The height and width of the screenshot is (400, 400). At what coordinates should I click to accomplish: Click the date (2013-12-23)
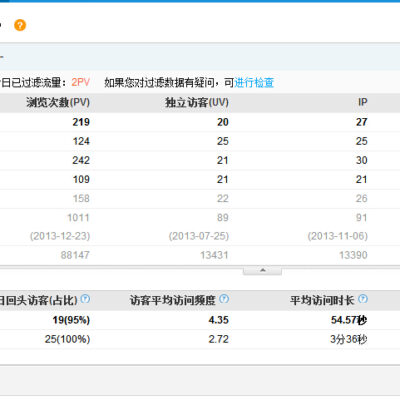click(x=60, y=236)
